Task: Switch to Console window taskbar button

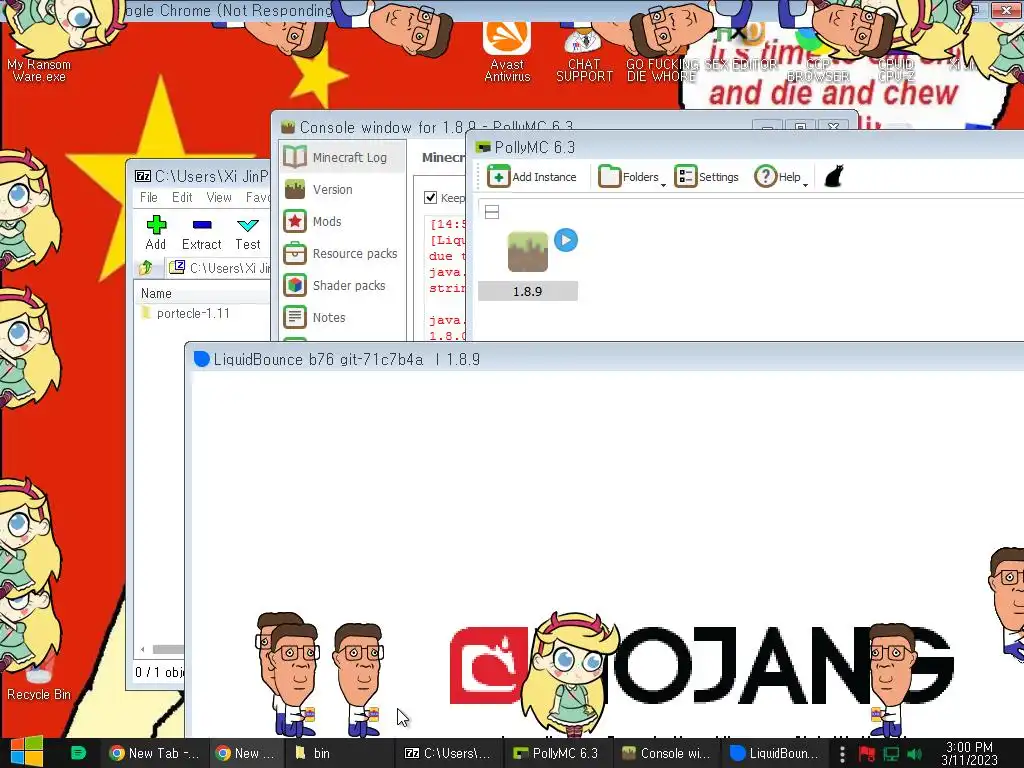Action: pyautogui.click(x=665, y=753)
